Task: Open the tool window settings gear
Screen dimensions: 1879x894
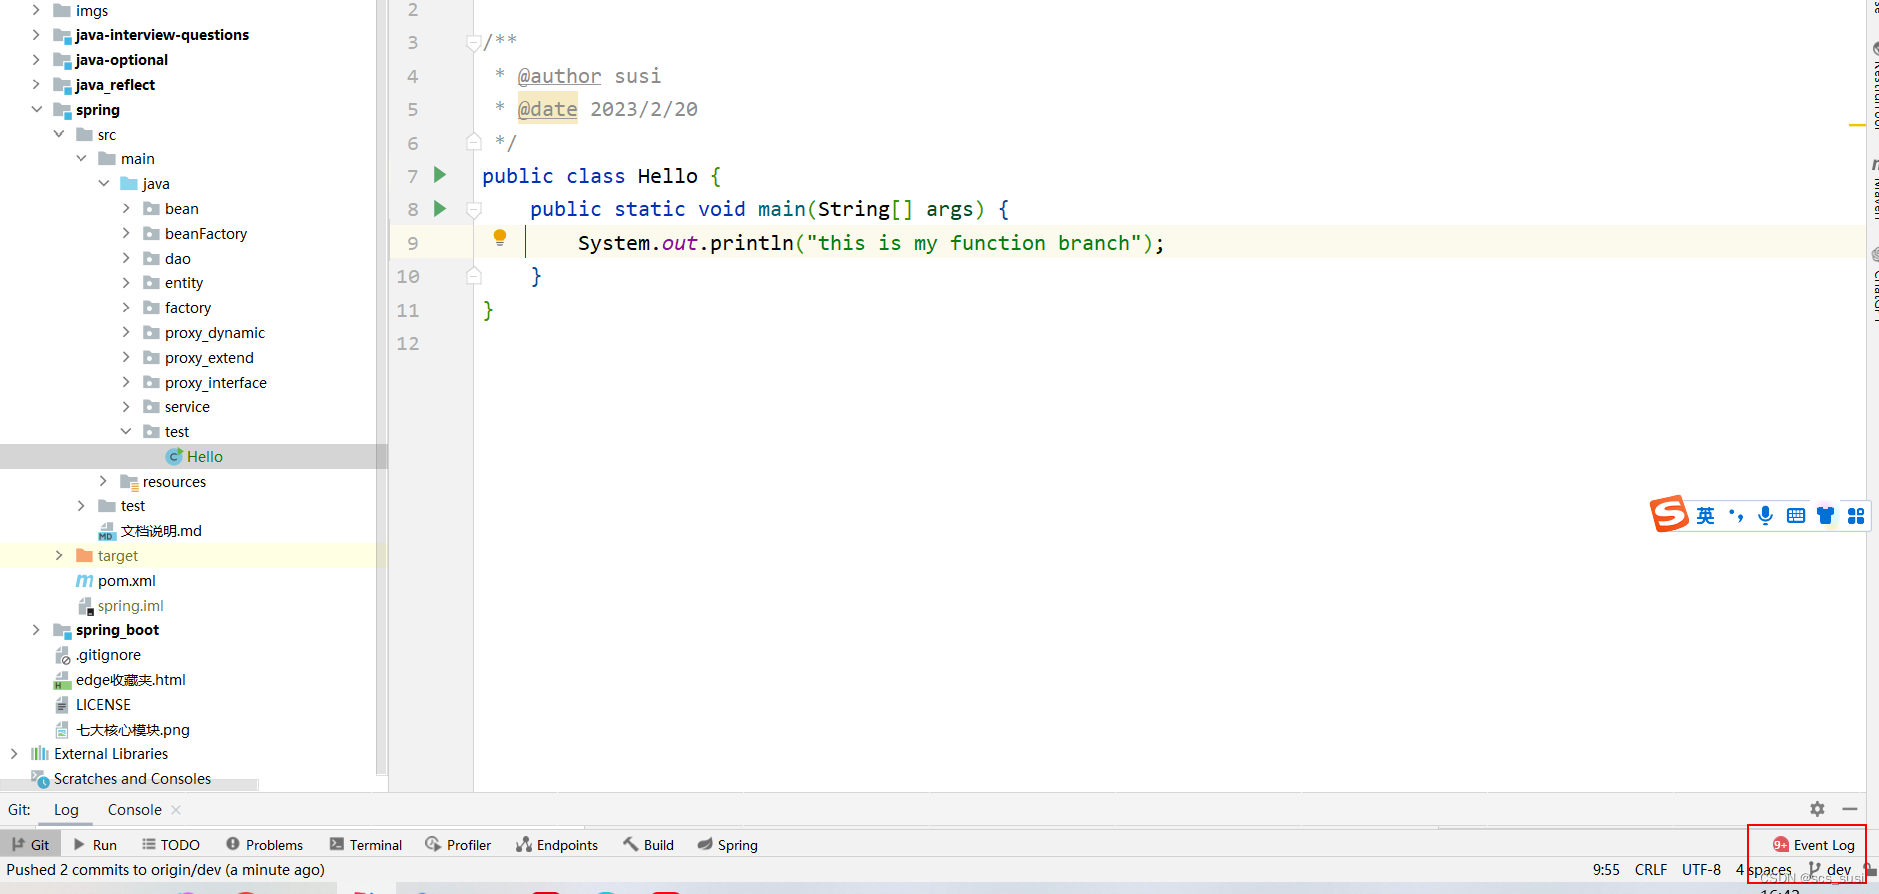Action: tap(1817, 809)
